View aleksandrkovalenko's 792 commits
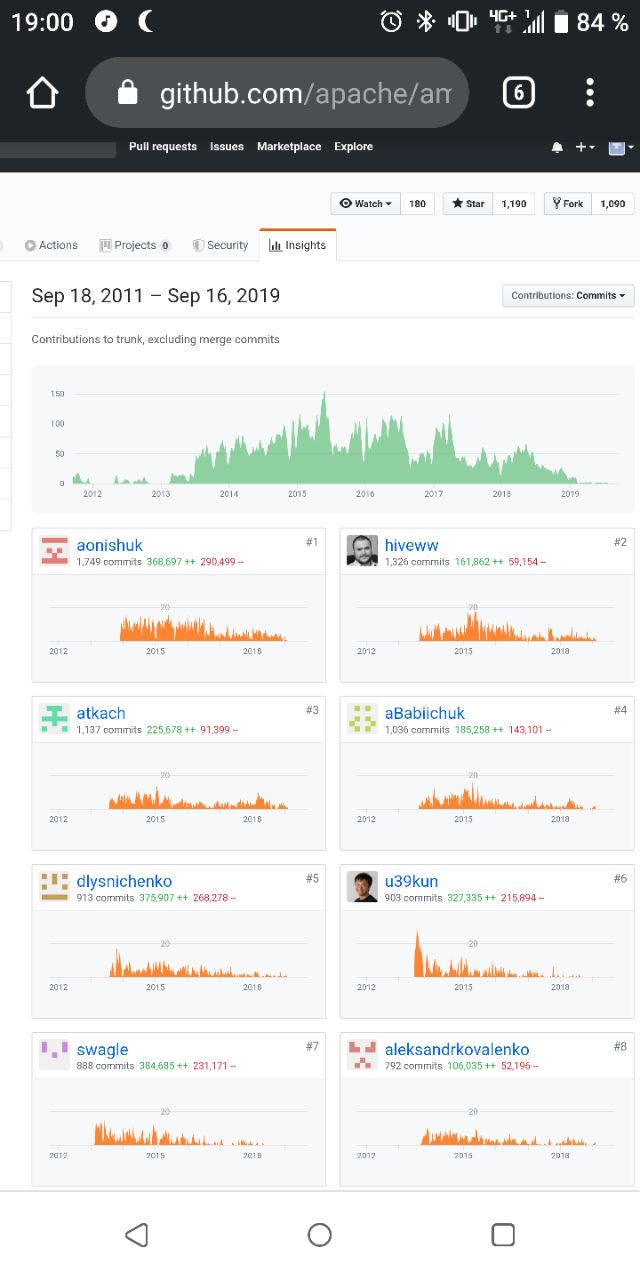 [x=413, y=1066]
